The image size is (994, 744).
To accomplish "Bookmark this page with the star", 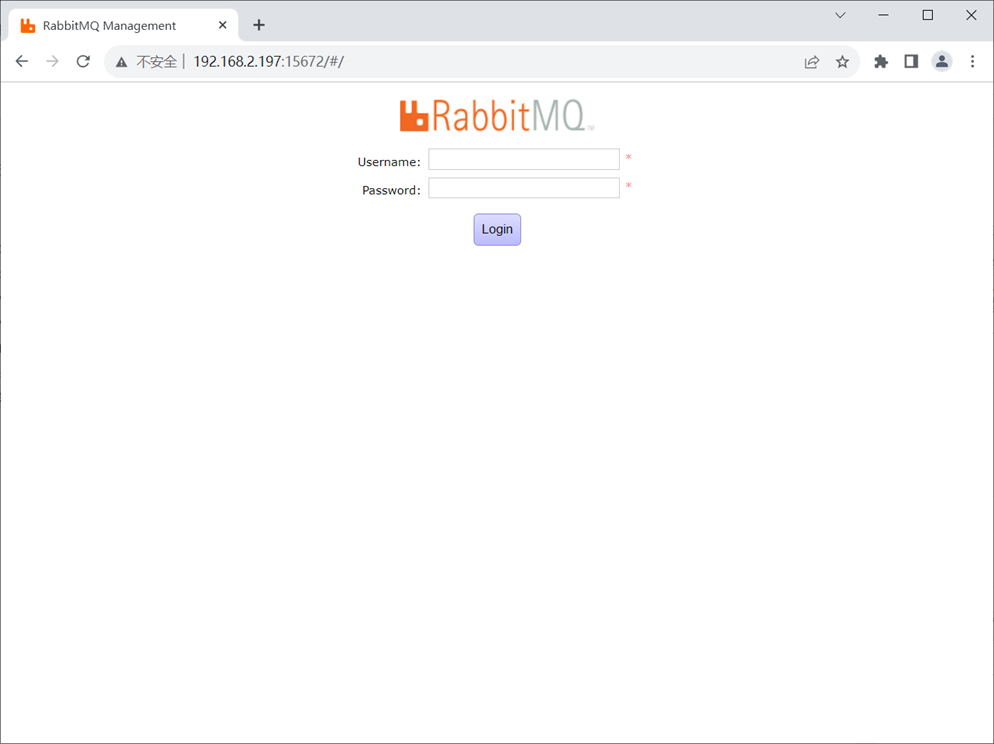I will [842, 61].
